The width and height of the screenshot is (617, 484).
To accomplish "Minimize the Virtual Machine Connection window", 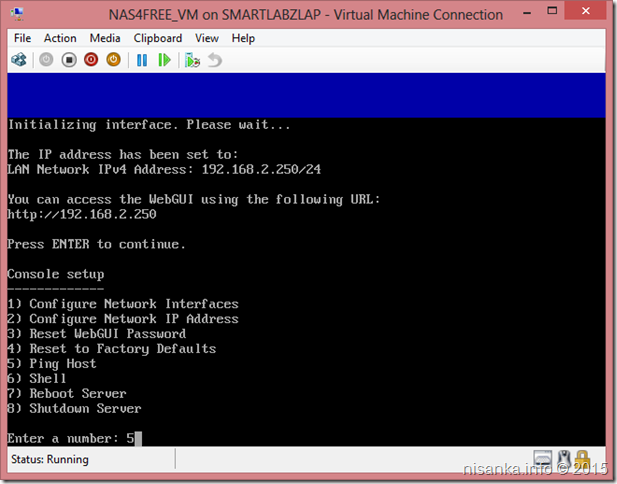I will [527, 13].
